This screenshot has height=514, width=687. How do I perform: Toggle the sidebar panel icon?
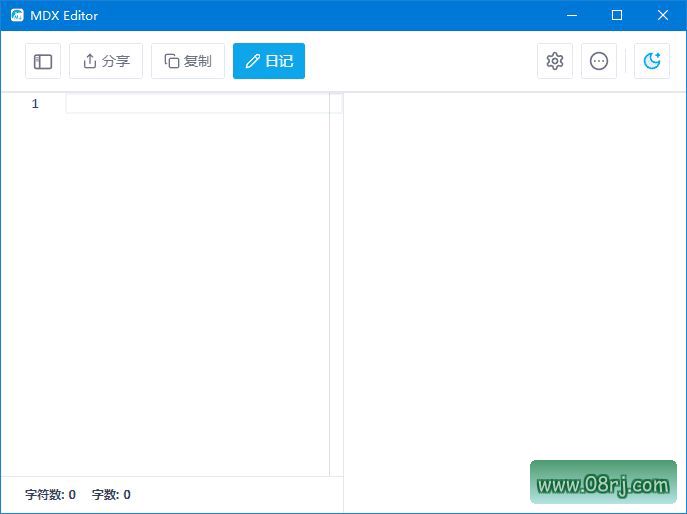click(43, 61)
